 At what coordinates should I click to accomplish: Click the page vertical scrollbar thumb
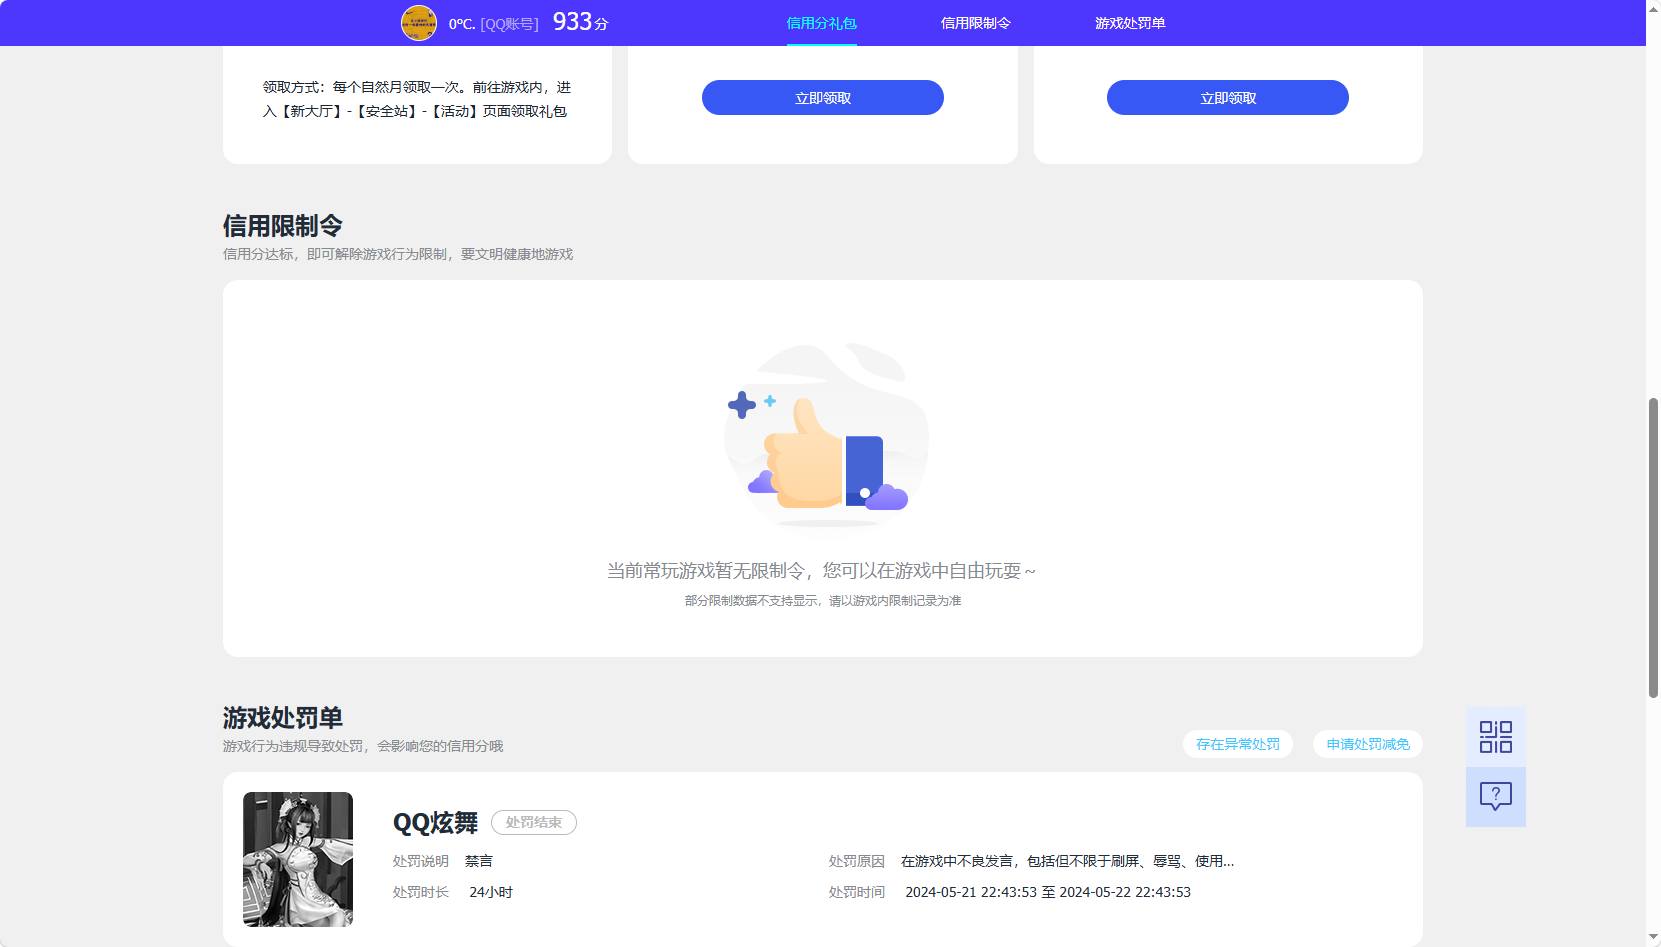(1653, 548)
